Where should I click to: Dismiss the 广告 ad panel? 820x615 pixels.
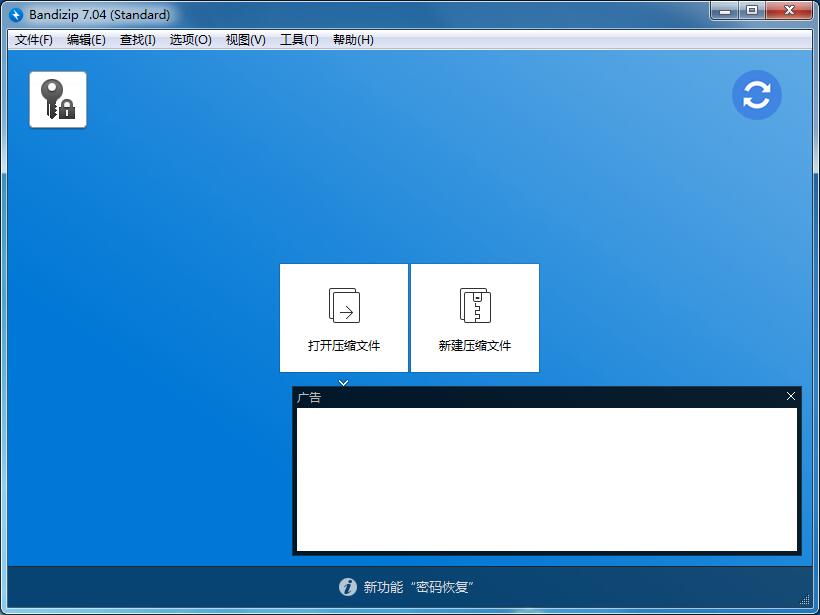click(x=790, y=396)
